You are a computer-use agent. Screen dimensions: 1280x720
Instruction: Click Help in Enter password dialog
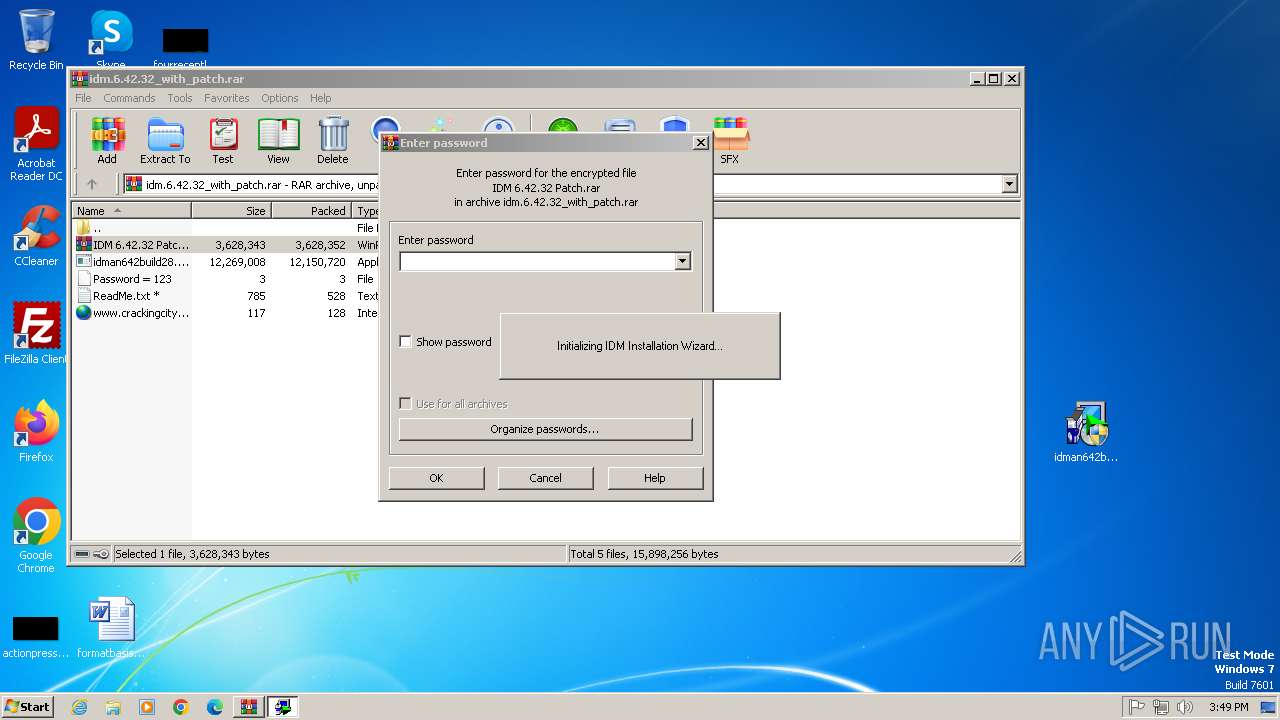655,478
